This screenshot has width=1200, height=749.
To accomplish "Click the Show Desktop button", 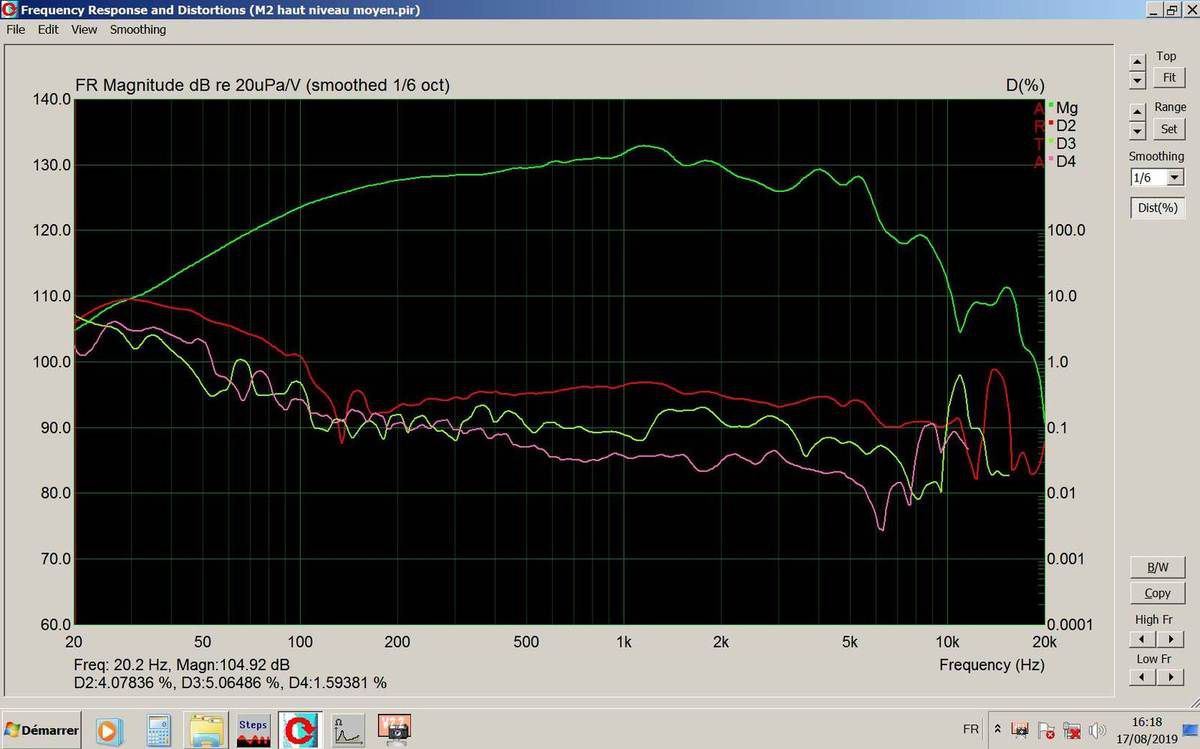I will (1191, 730).
